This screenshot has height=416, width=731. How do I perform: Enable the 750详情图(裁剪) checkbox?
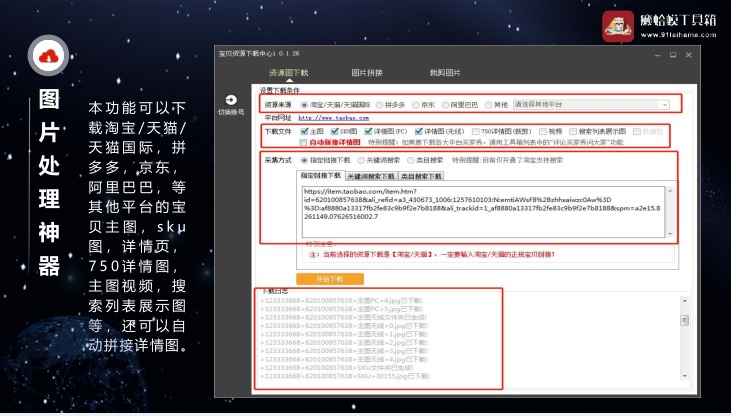(476, 132)
